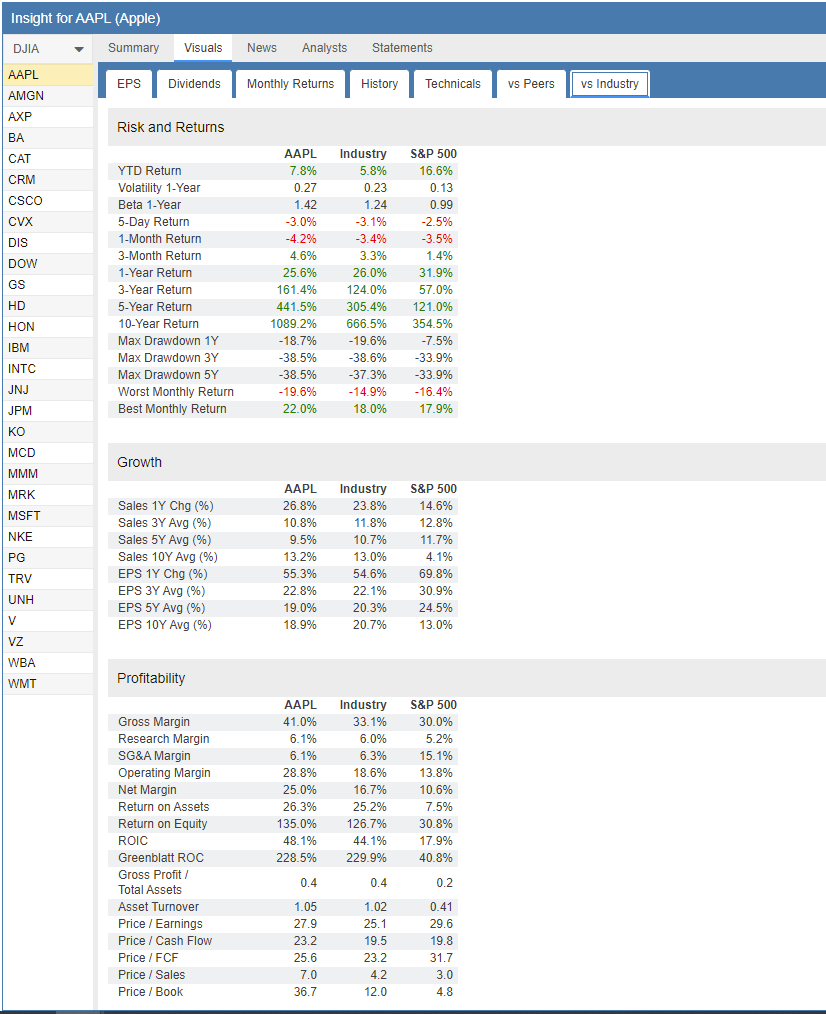826x1014 pixels.
Task: Select CAT in the ticker list
Action: (48, 159)
